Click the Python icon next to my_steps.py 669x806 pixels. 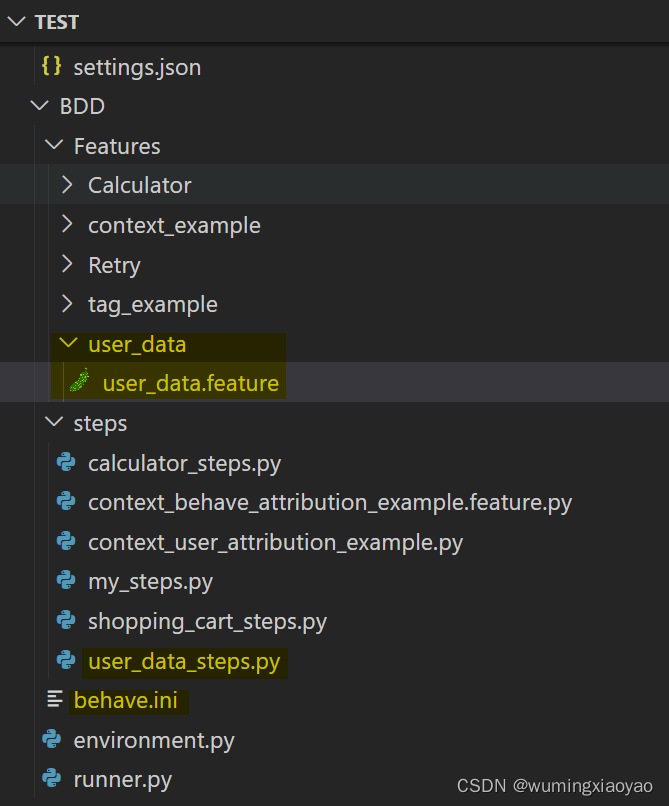[x=65, y=581]
